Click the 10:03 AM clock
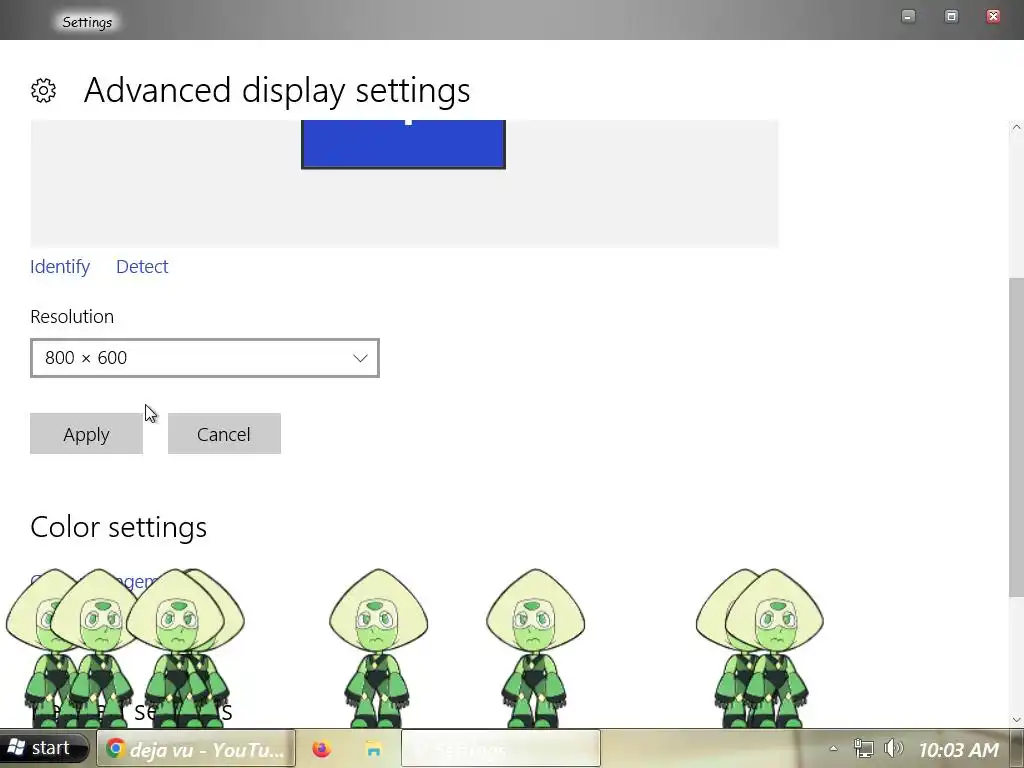Viewport: 1024px width, 768px height. click(959, 750)
